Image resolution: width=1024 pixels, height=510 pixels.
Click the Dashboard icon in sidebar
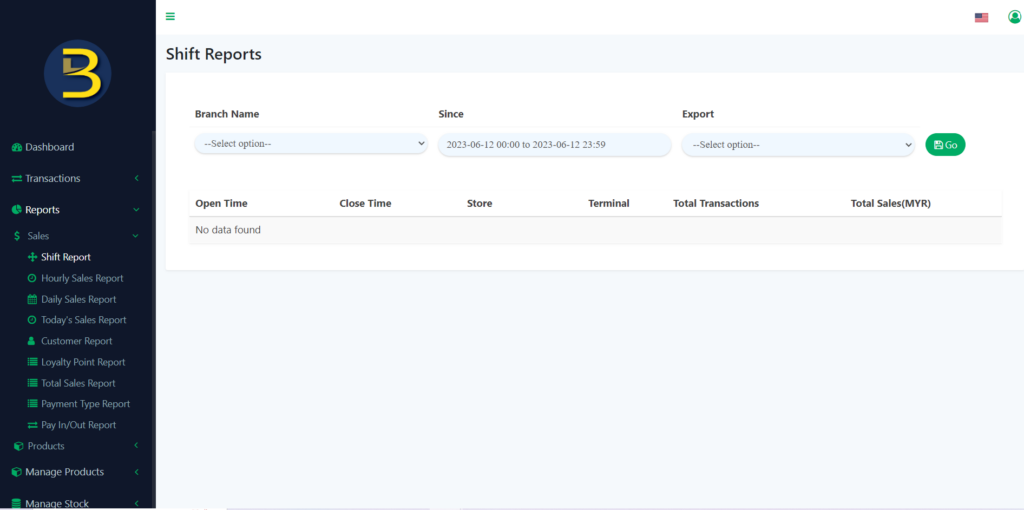point(17,147)
